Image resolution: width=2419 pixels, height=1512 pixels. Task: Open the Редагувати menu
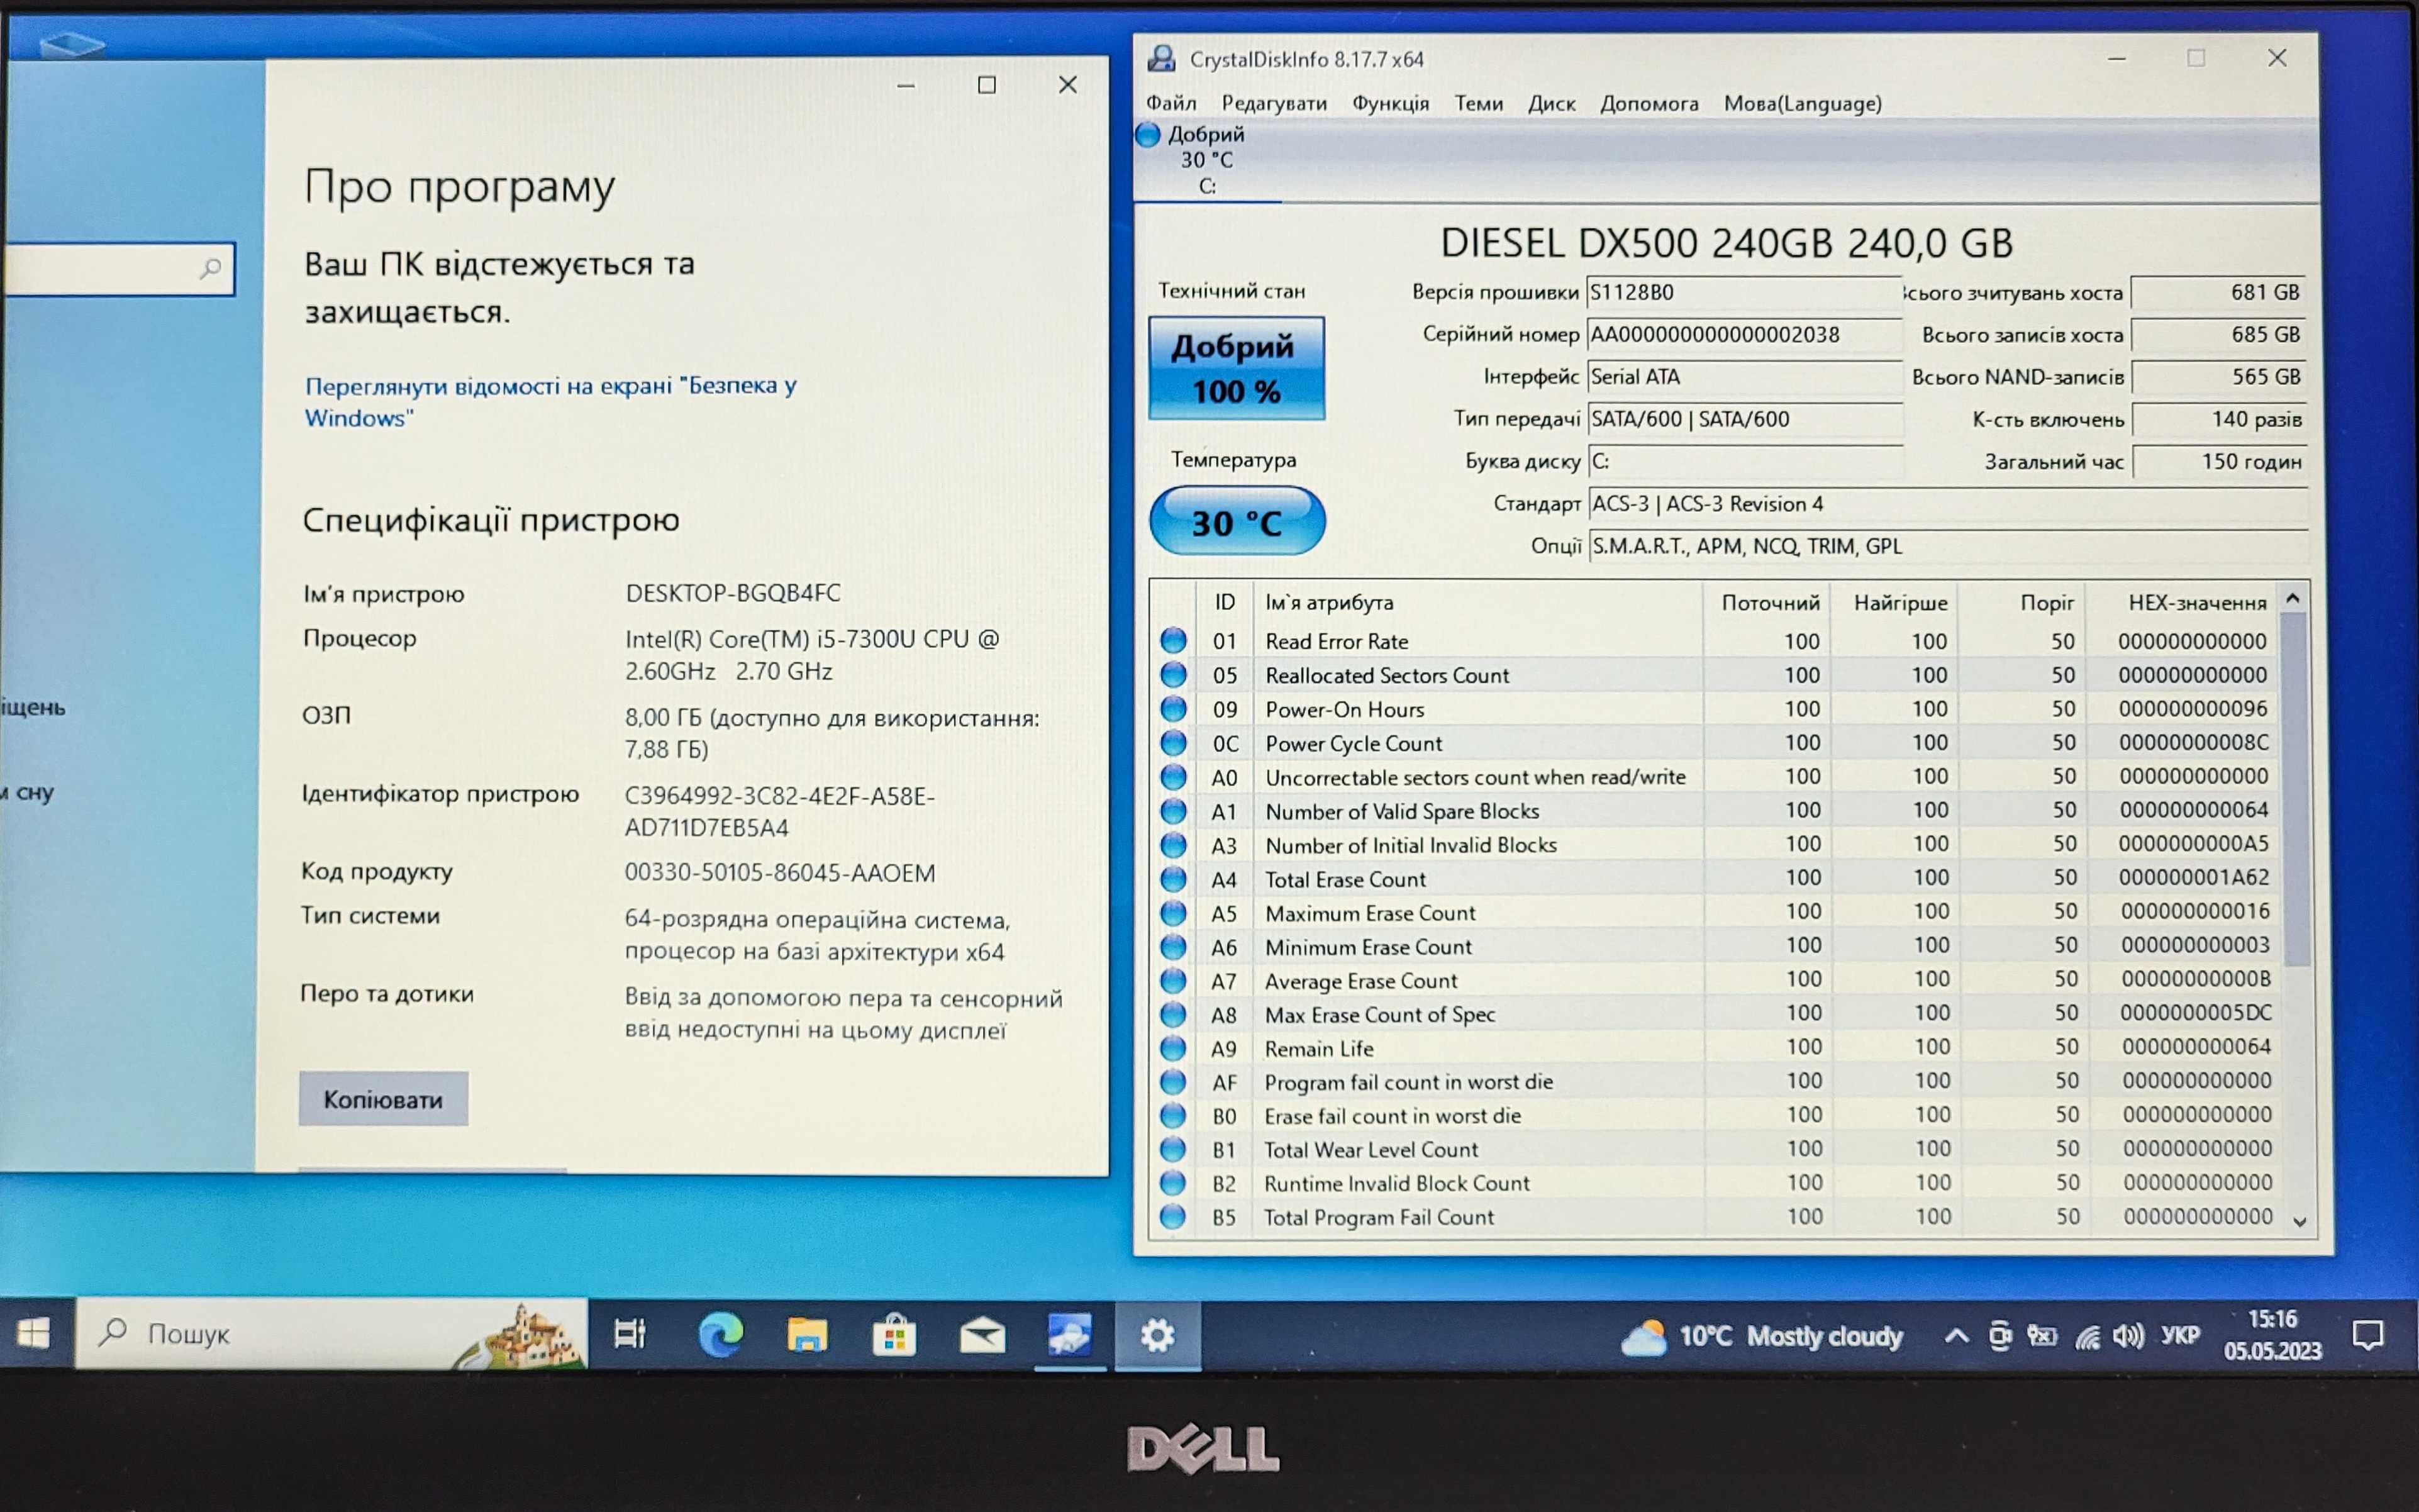[1274, 103]
